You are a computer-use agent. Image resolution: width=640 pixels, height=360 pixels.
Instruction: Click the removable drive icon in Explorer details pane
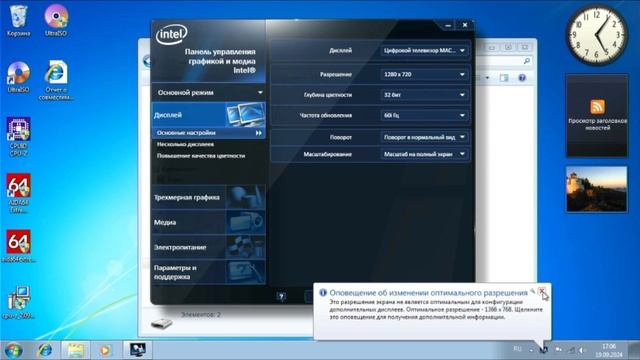(x=162, y=324)
